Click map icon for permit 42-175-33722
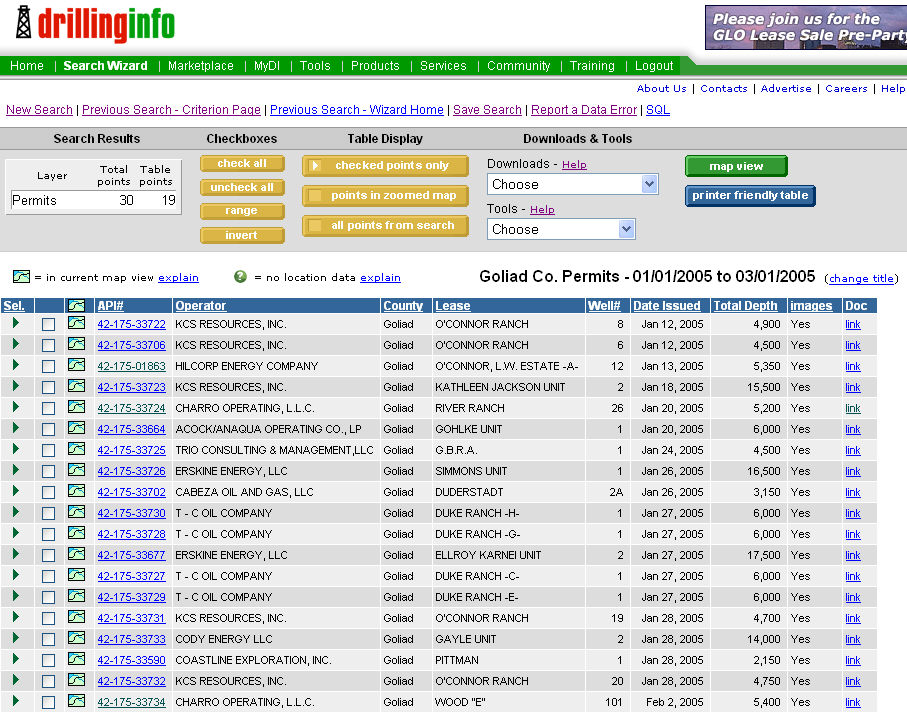The width and height of the screenshot is (907, 720). [76, 323]
